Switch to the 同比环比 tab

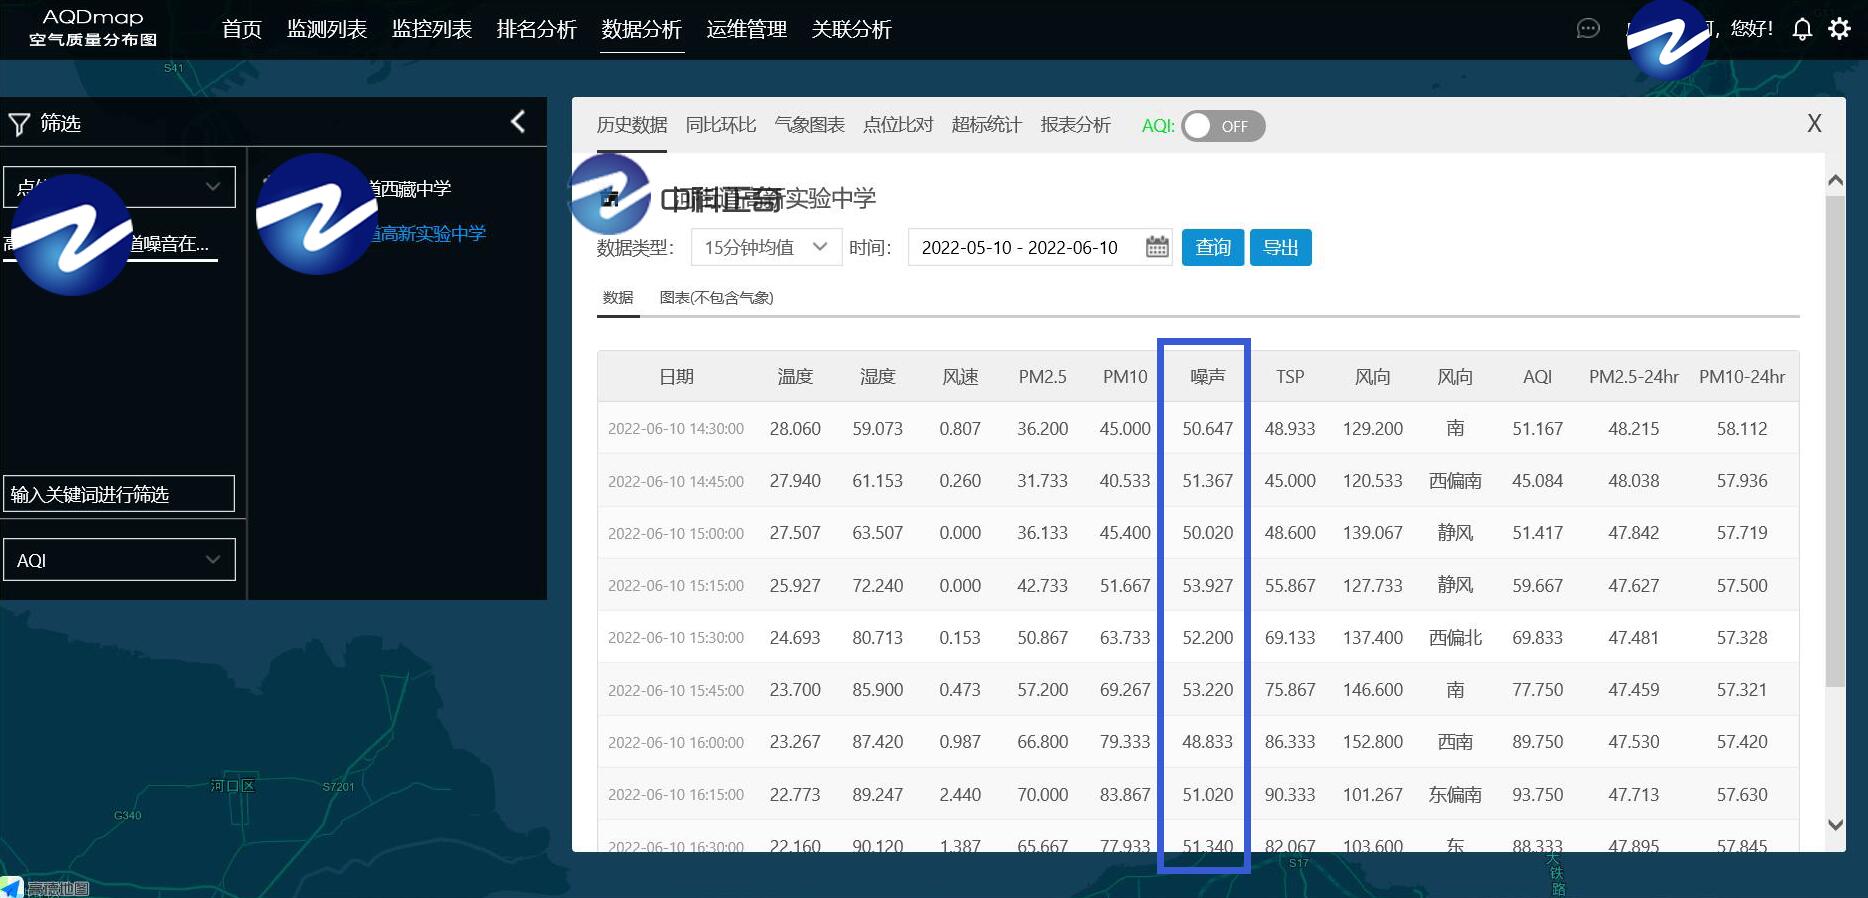(720, 125)
